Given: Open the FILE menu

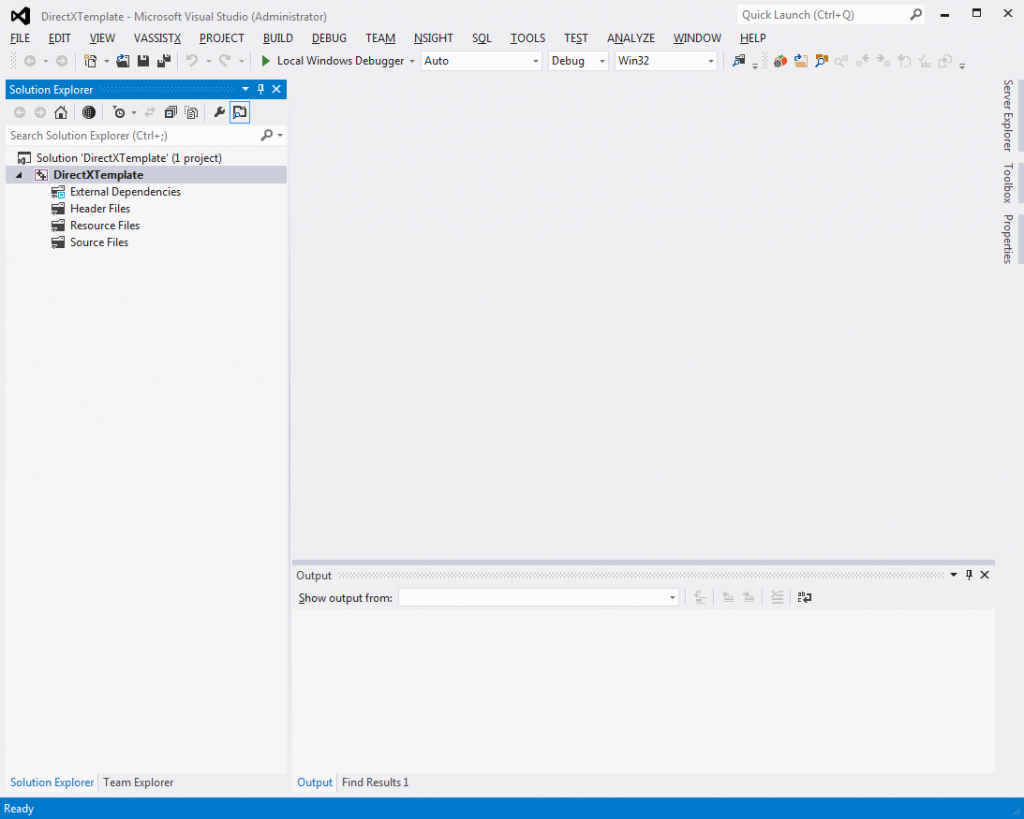Looking at the screenshot, I should pos(20,38).
